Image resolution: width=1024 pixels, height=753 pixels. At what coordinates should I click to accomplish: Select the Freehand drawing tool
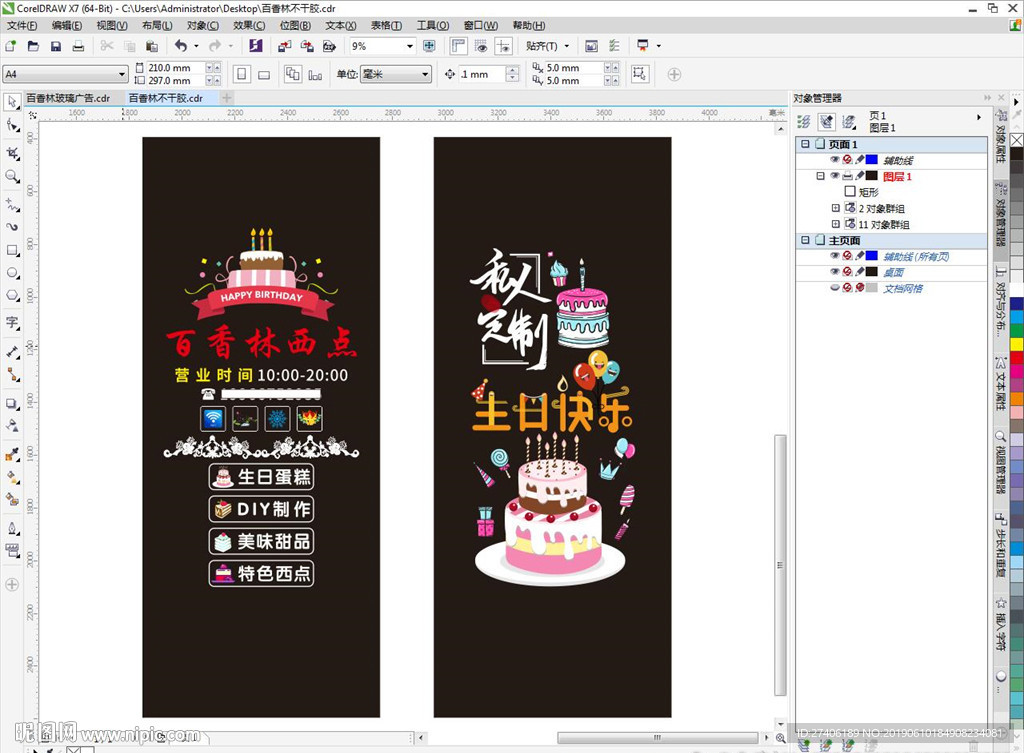(x=12, y=204)
